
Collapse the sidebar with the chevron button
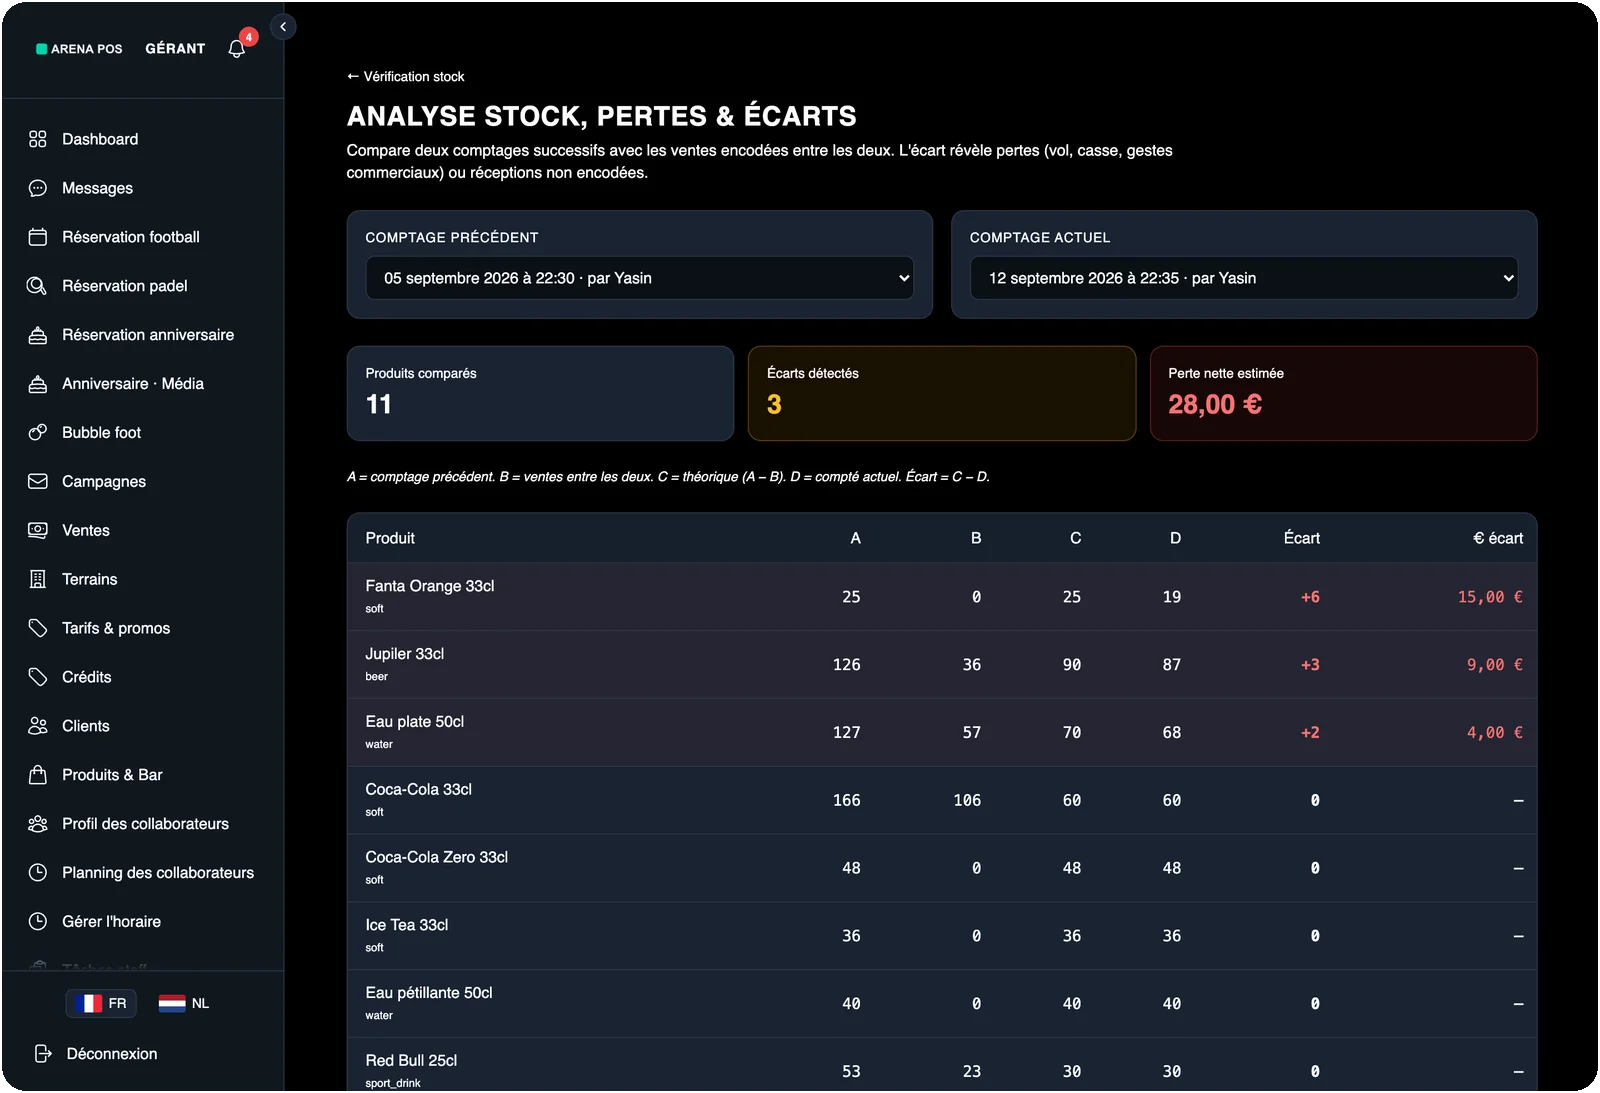[283, 27]
